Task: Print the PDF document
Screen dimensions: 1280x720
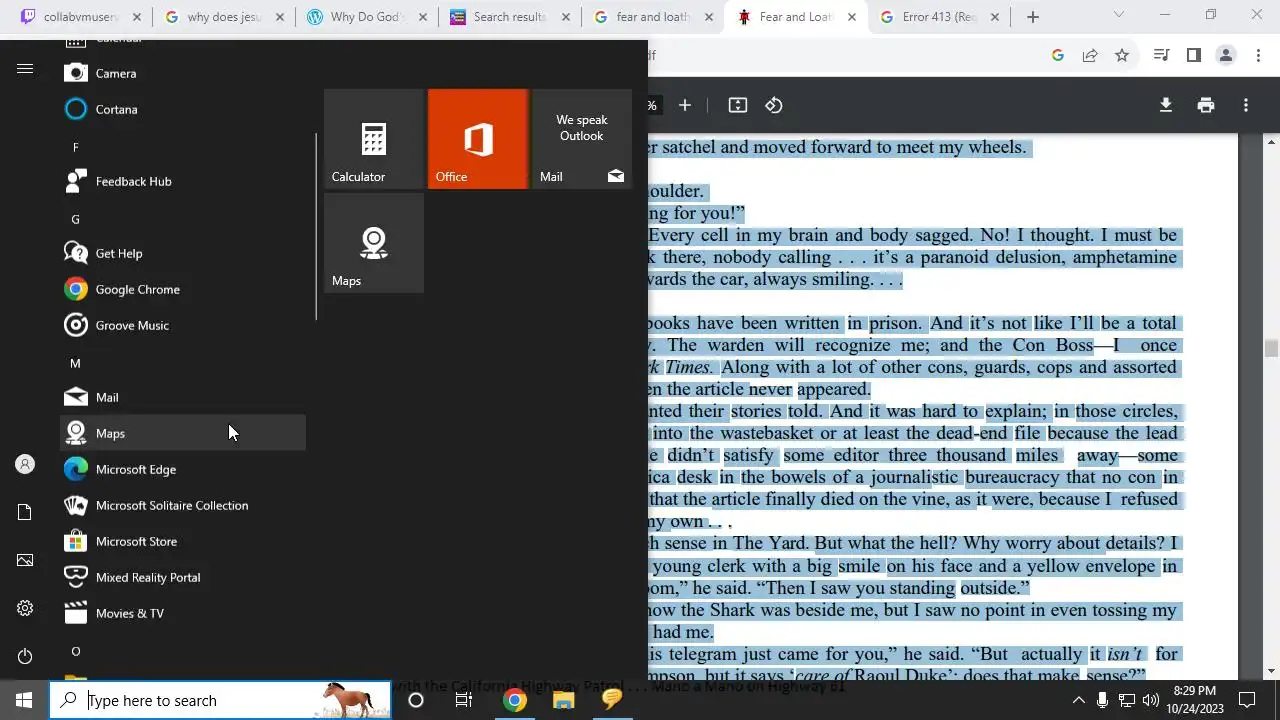Action: 1206,105
